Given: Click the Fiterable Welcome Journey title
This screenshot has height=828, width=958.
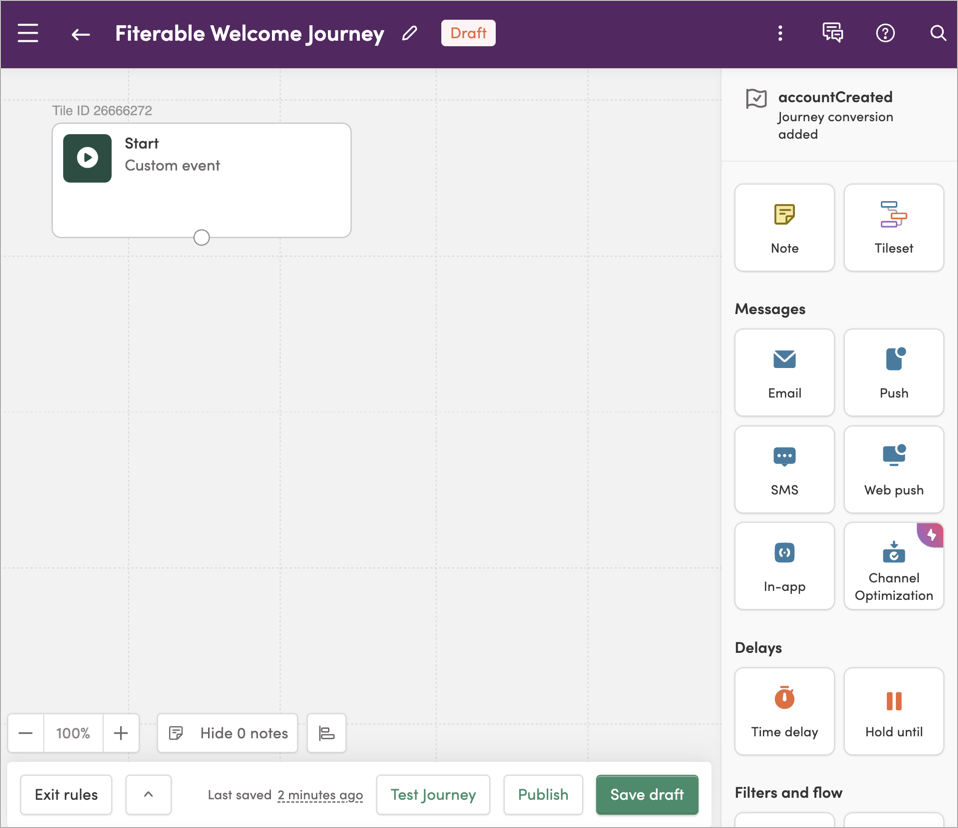Looking at the screenshot, I should [250, 34].
